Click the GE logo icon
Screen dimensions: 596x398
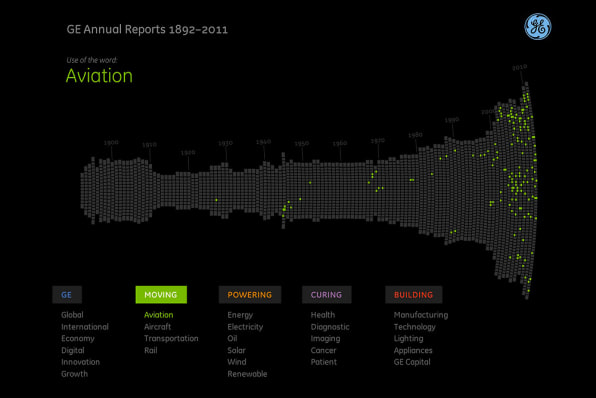pyautogui.click(x=537, y=27)
